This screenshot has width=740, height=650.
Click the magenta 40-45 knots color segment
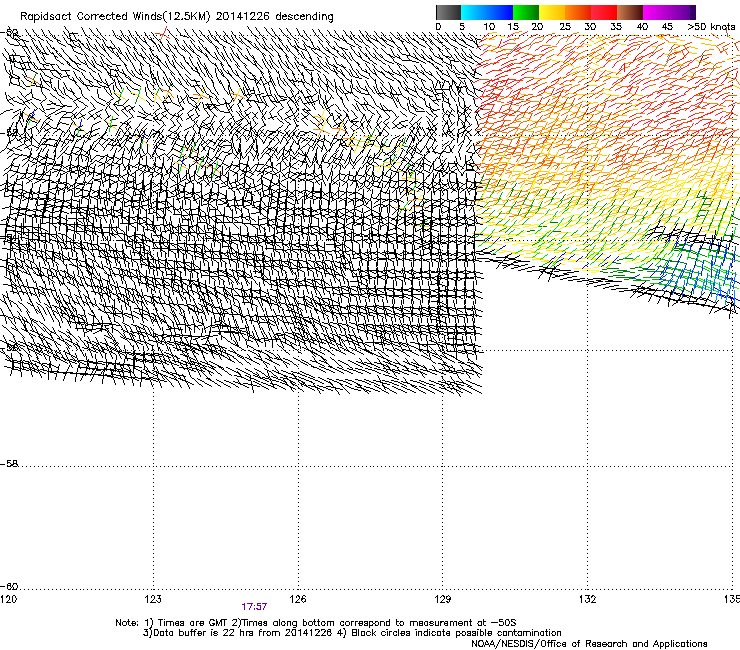[x=656, y=12]
